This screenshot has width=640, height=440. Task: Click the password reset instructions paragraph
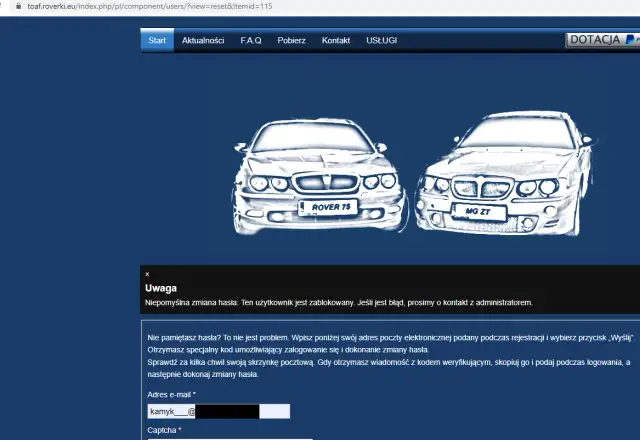pyautogui.click(x=390, y=356)
